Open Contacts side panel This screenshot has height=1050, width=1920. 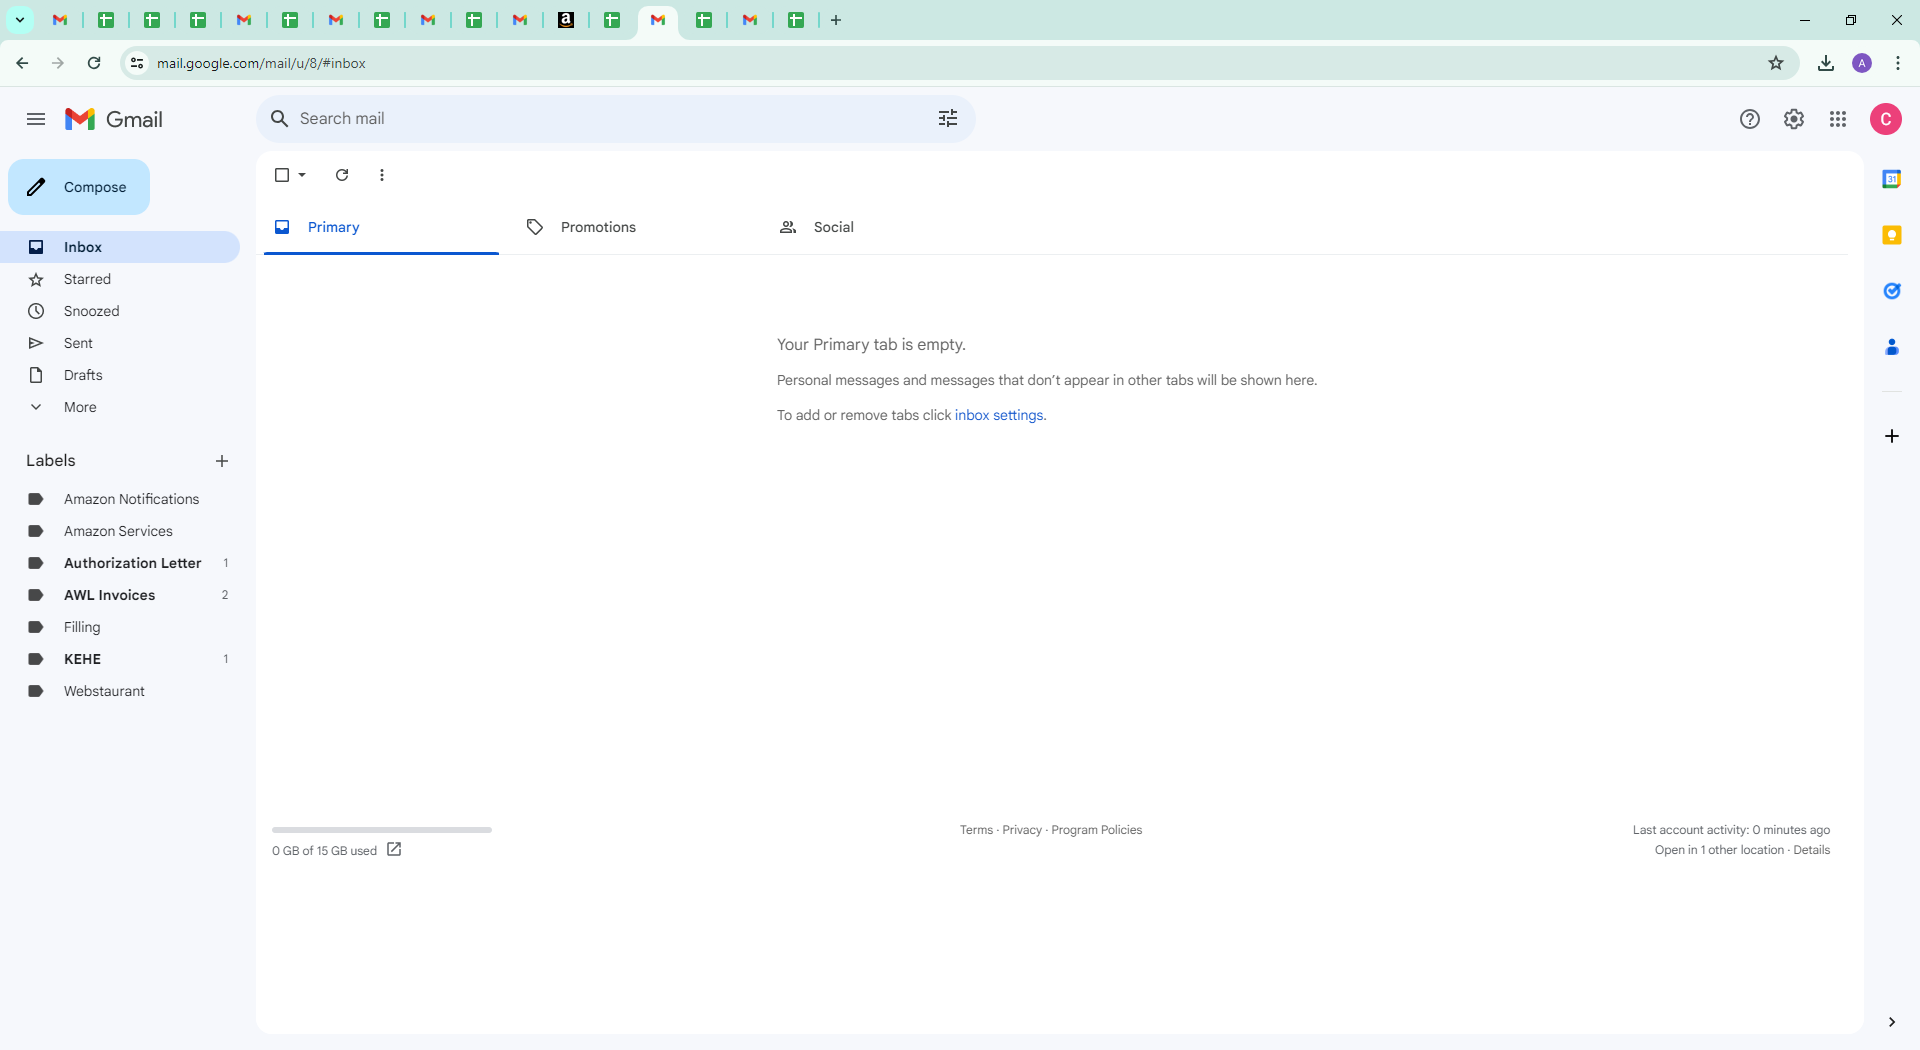click(x=1892, y=347)
